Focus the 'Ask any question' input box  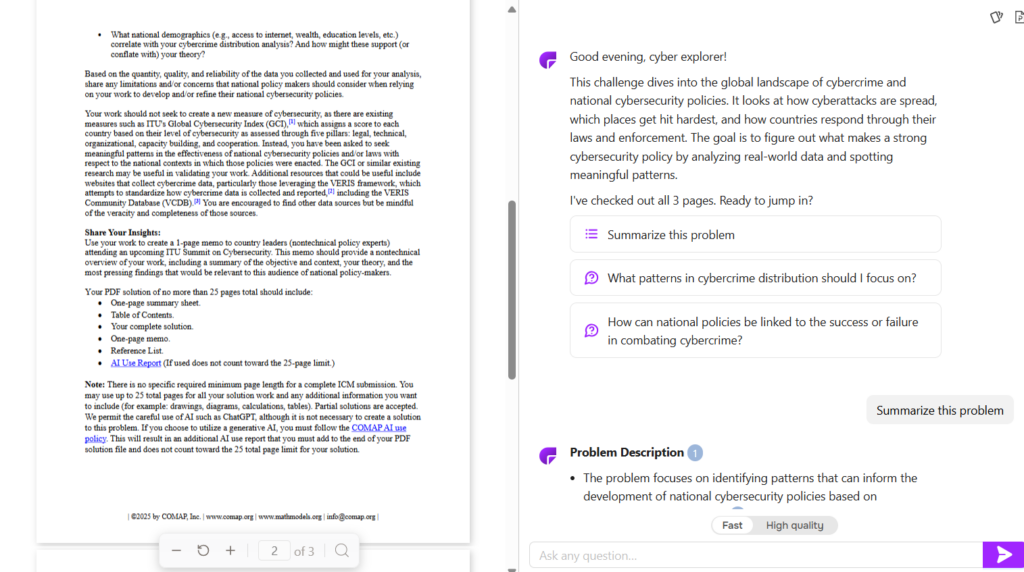coord(756,556)
